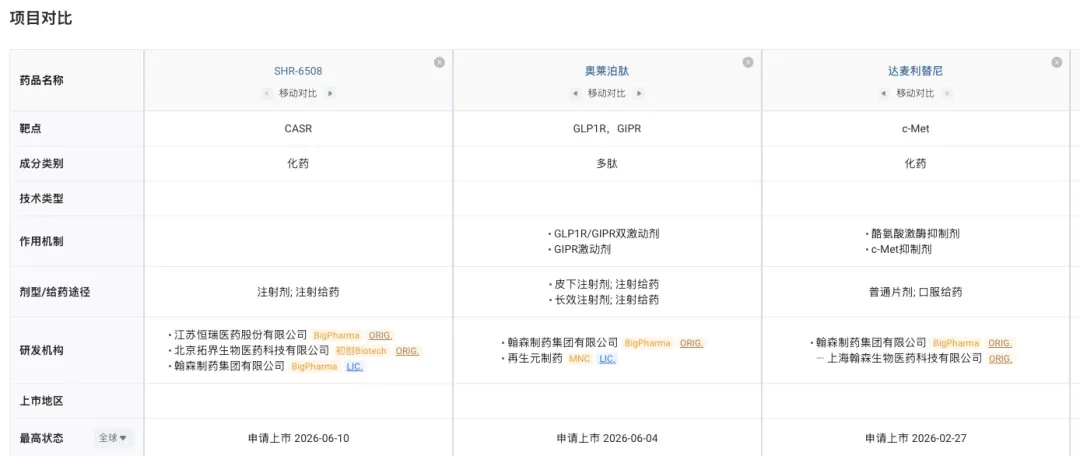This screenshot has height=456, width=1080.
Task: Select 北京拓界生物医药科技有限公司 organization
Action: coord(251,351)
